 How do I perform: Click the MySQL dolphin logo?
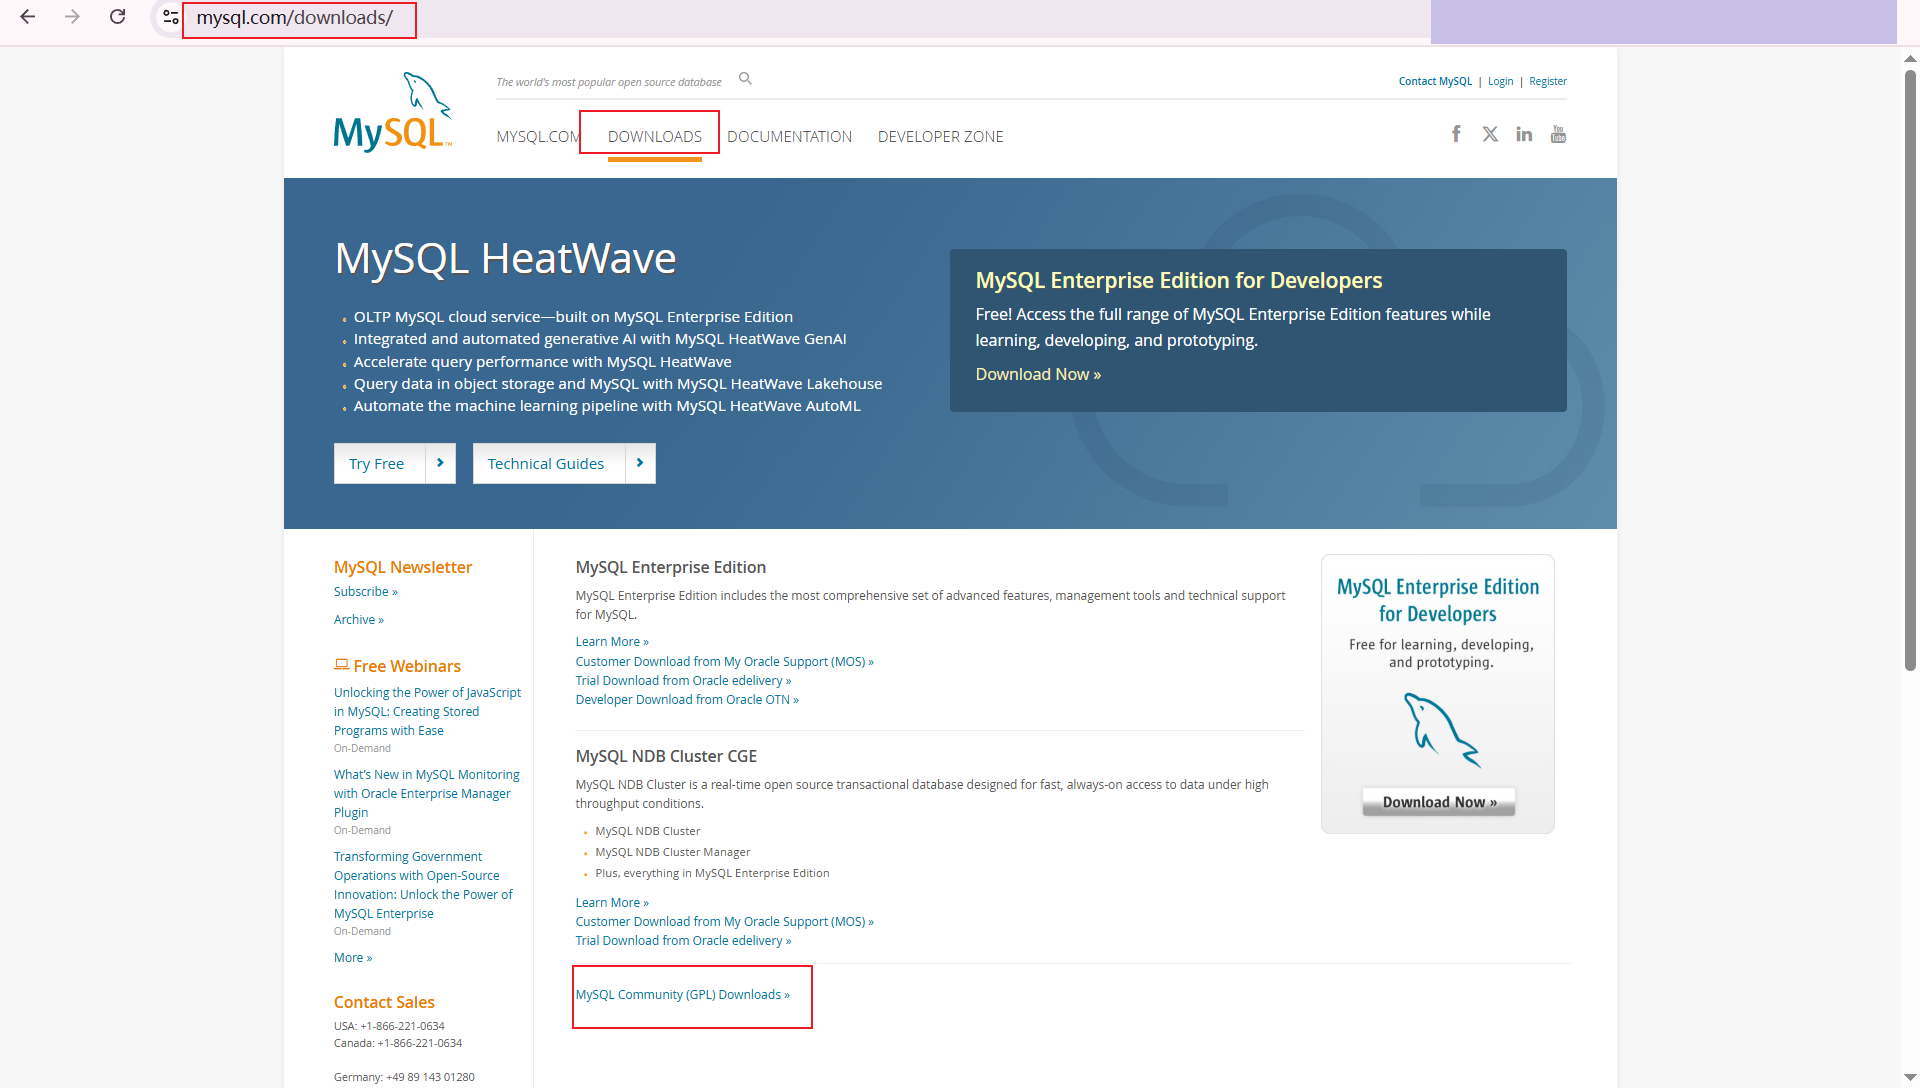(393, 112)
